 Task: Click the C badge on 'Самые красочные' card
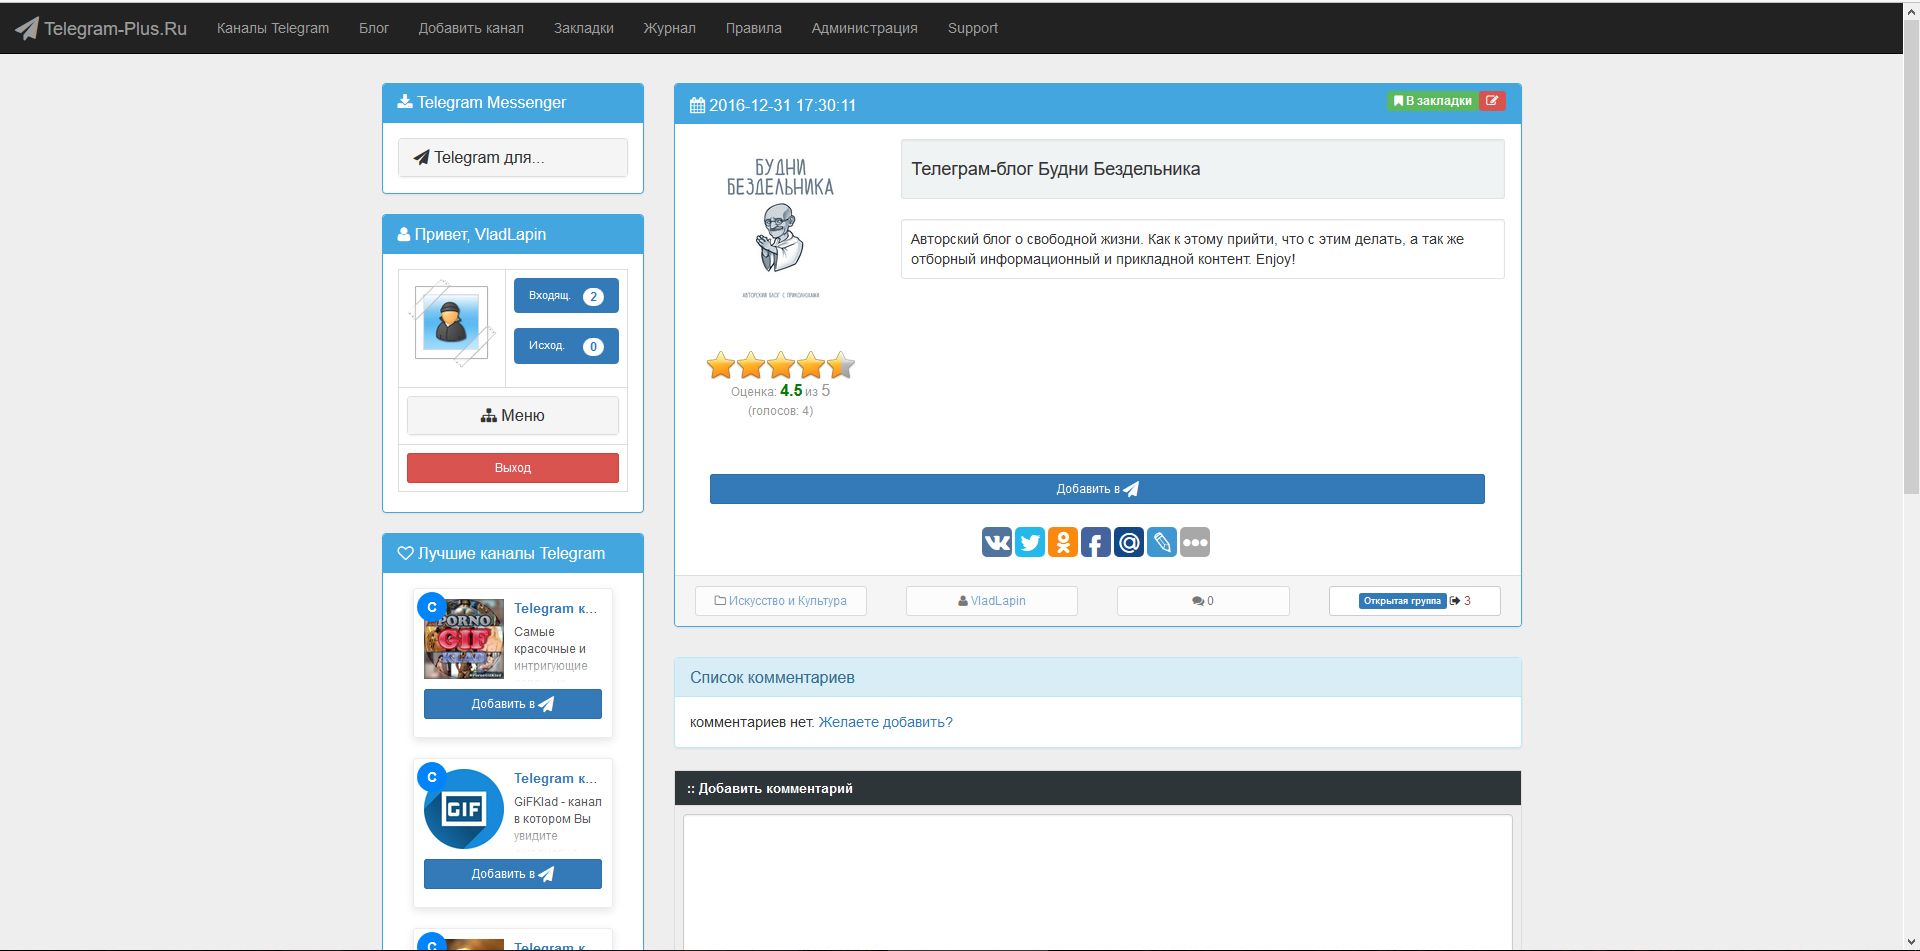pyautogui.click(x=432, y=606)
